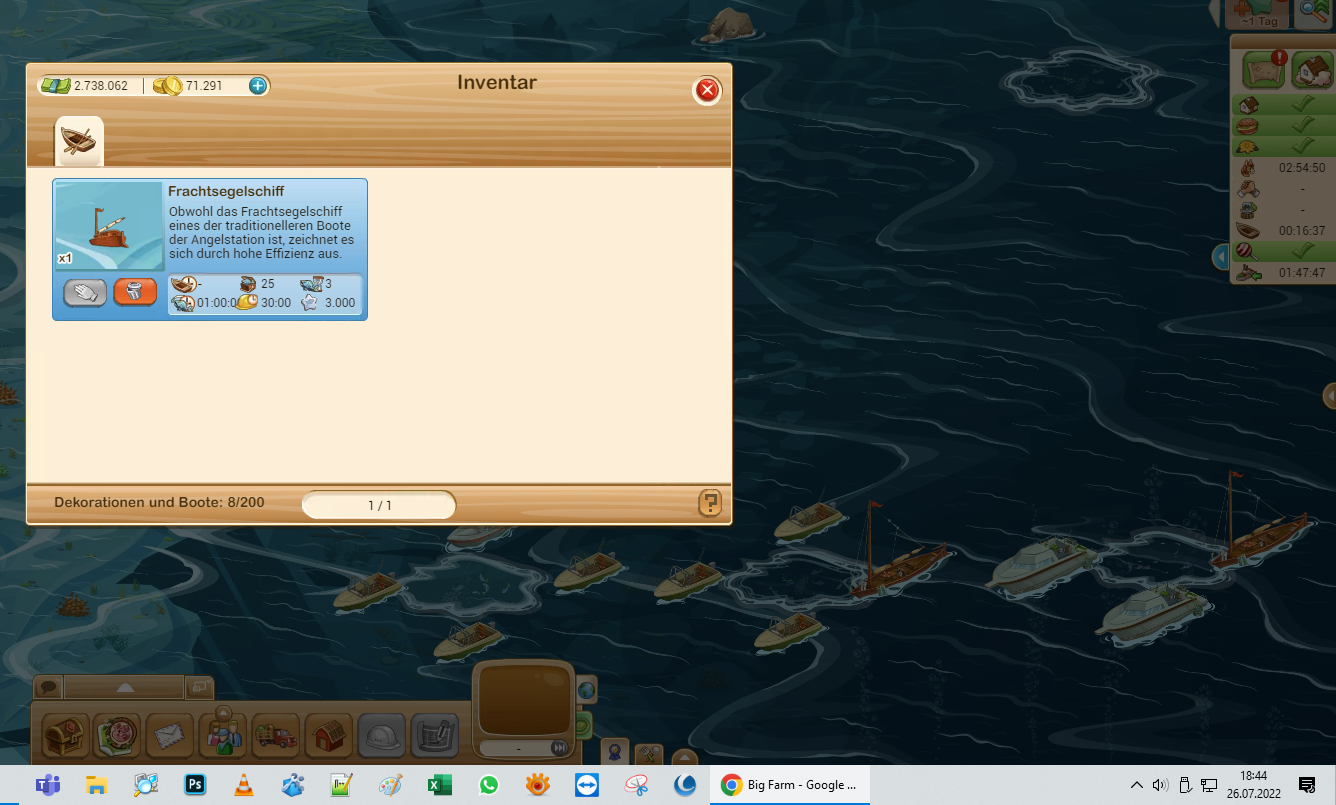
Task: Click Dekorationen und Boote: 8/200 text
Action: pyautogui.click(x=159, y=502)
